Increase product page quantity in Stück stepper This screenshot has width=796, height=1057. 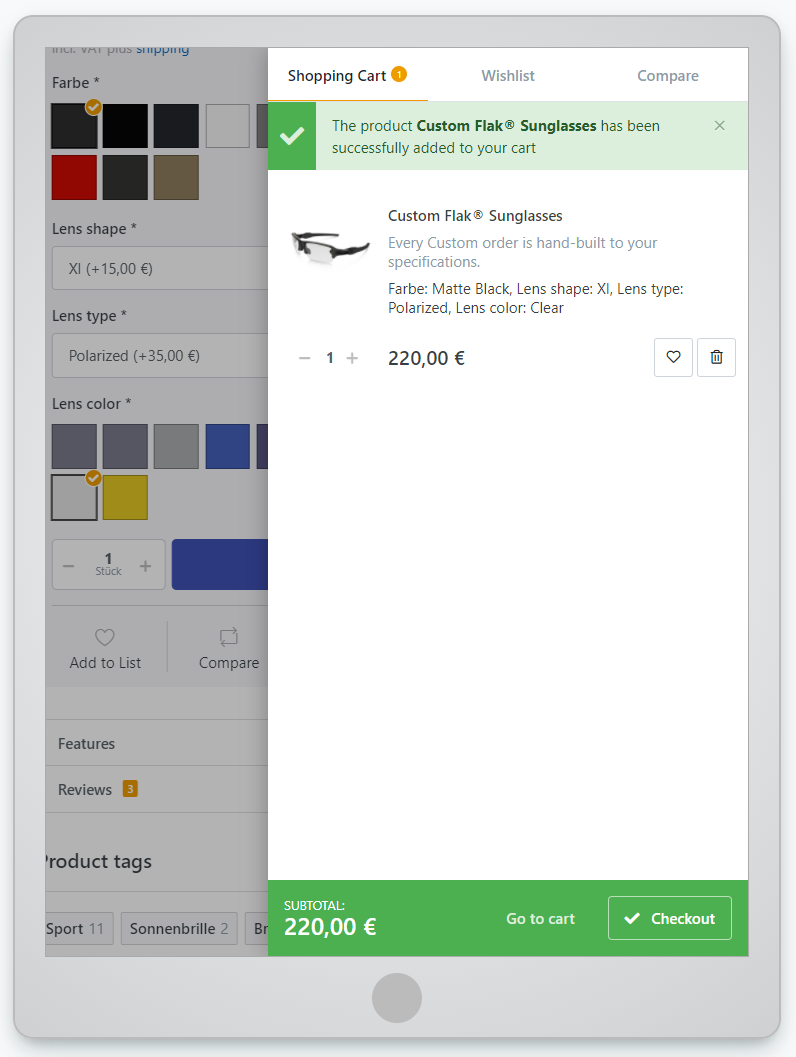click(146, 566)
